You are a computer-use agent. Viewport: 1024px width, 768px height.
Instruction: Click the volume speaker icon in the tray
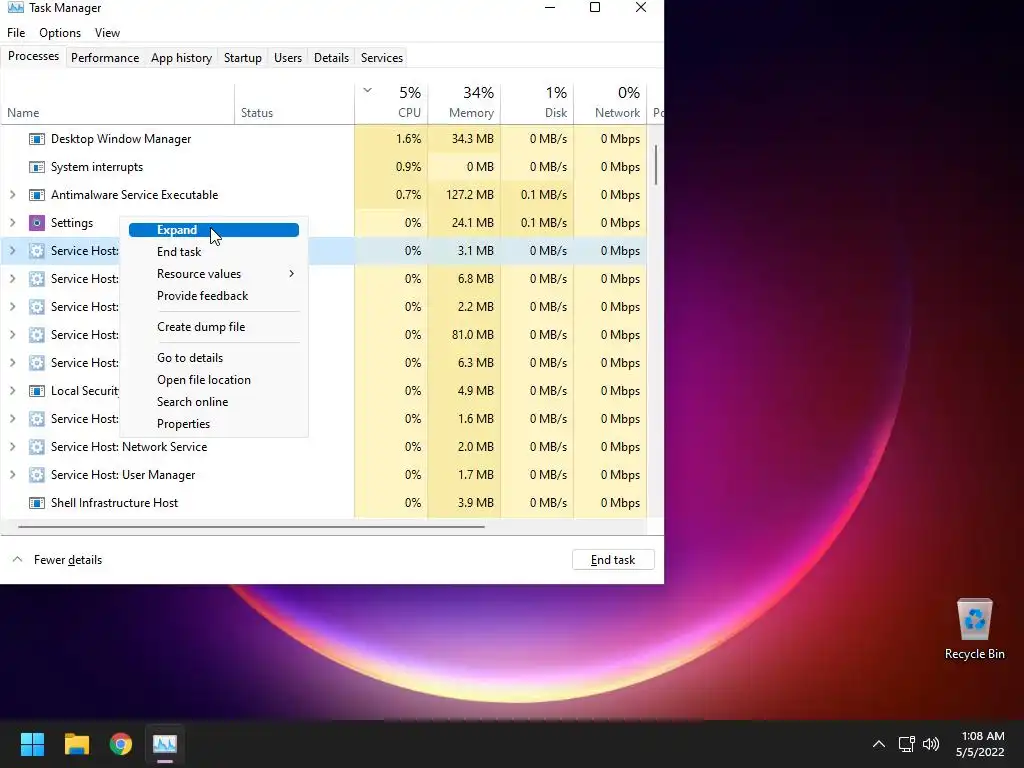click(x=931, y=744)
